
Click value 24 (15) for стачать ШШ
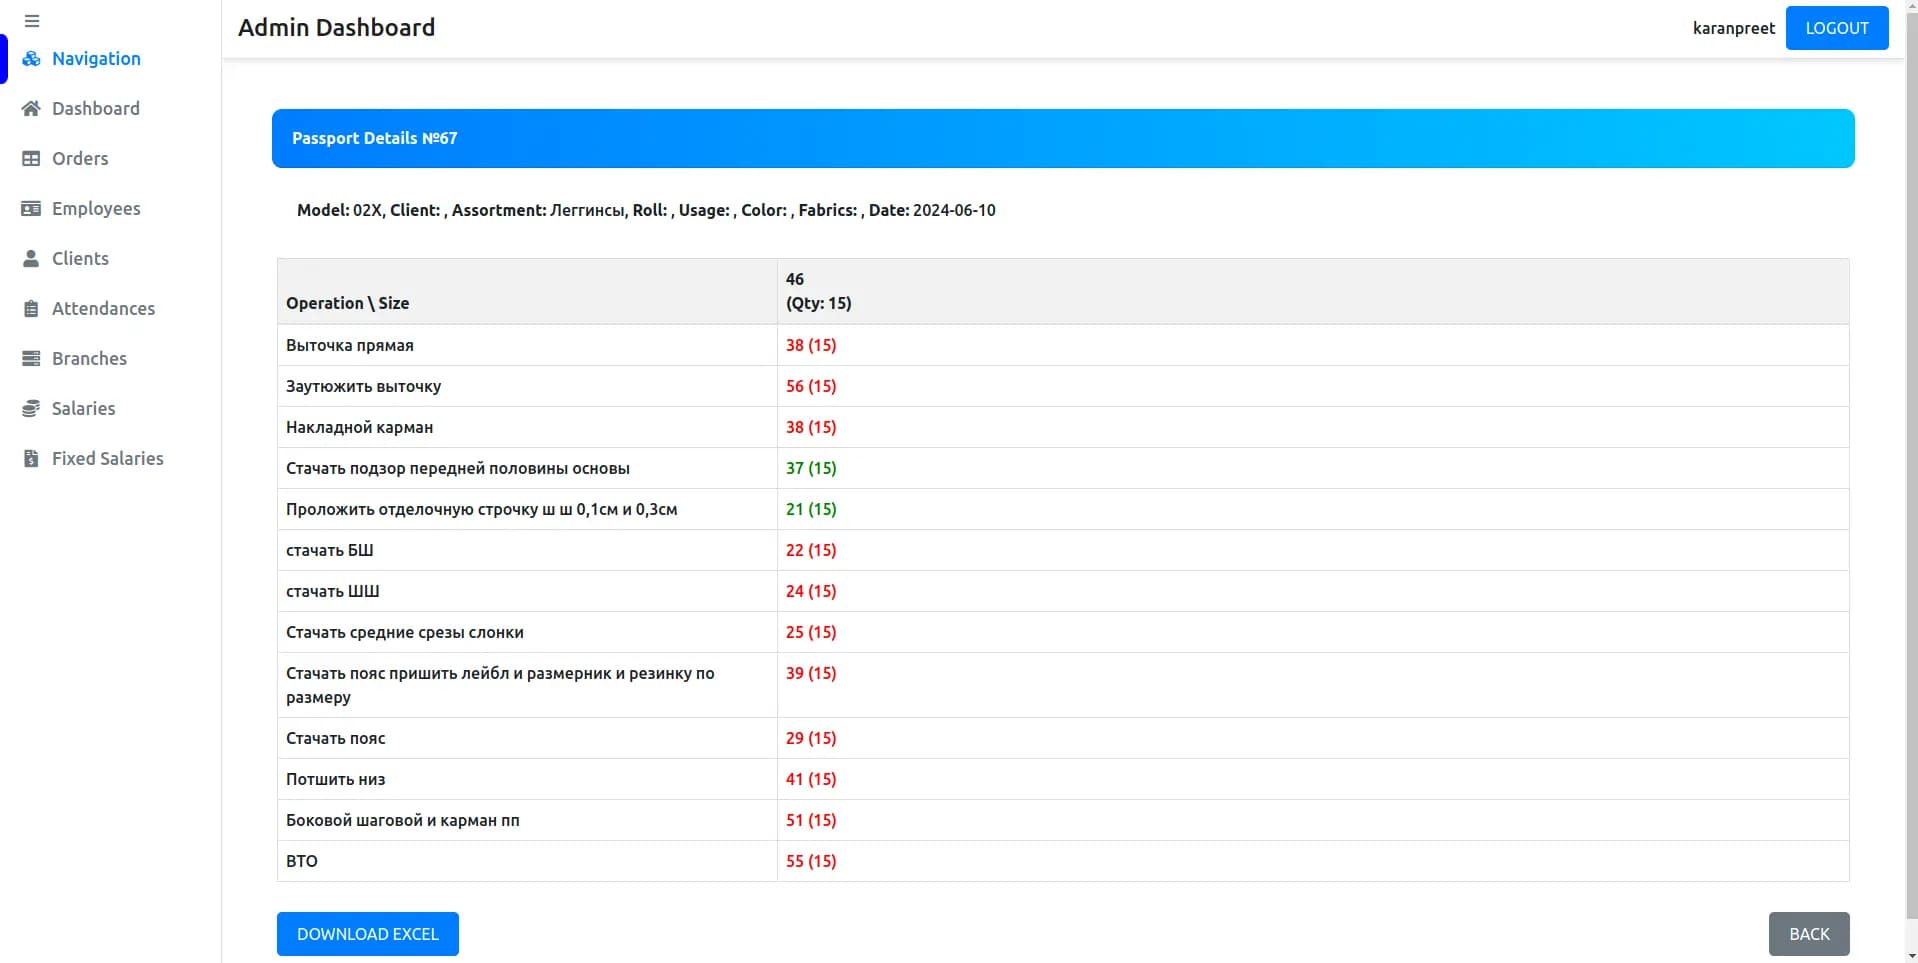(810, 591)
